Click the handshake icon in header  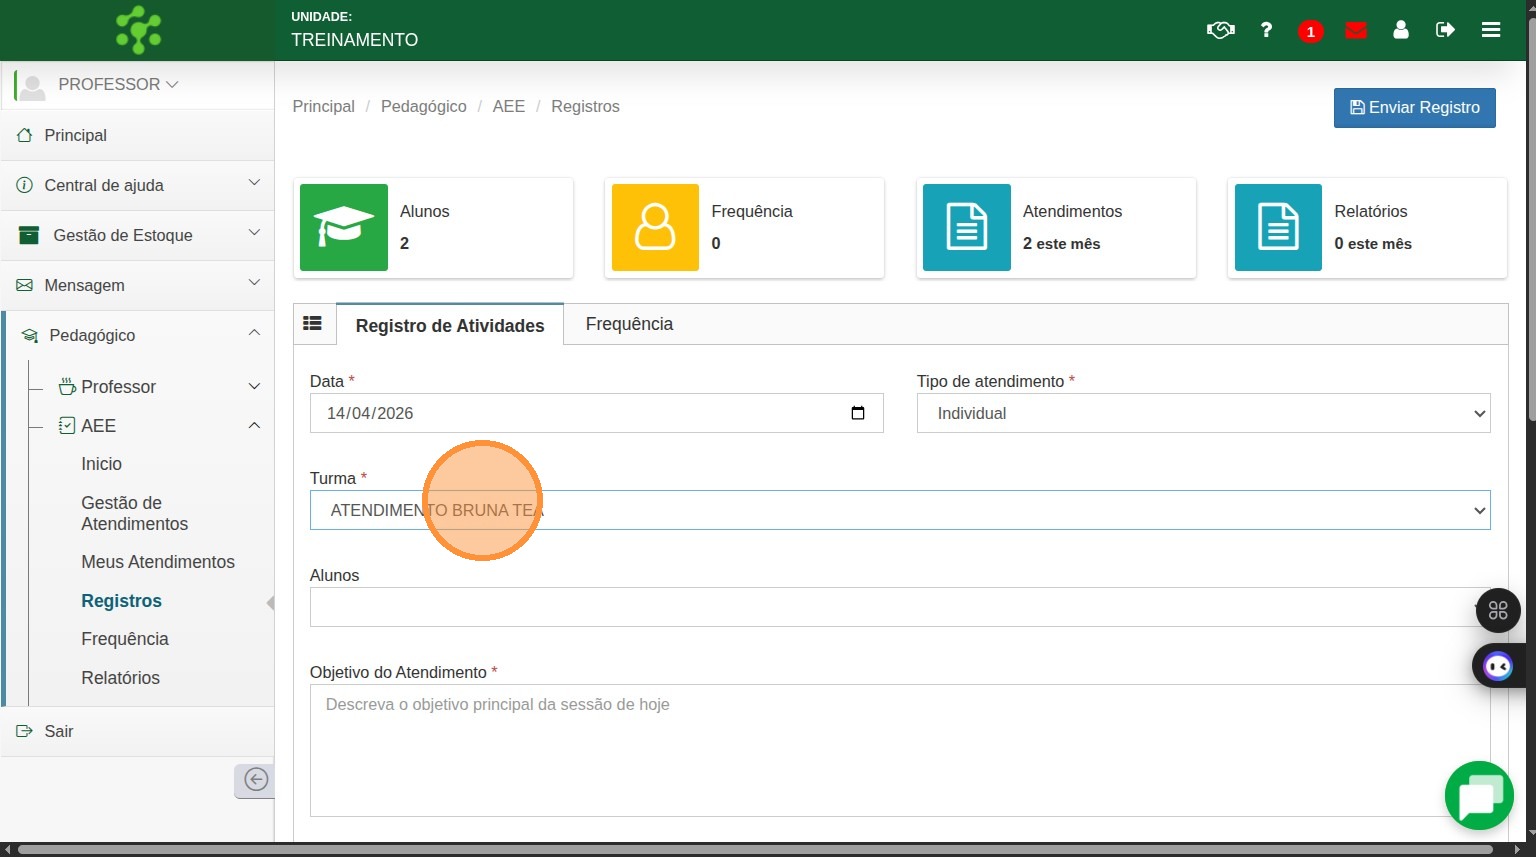click(1220, 30)
